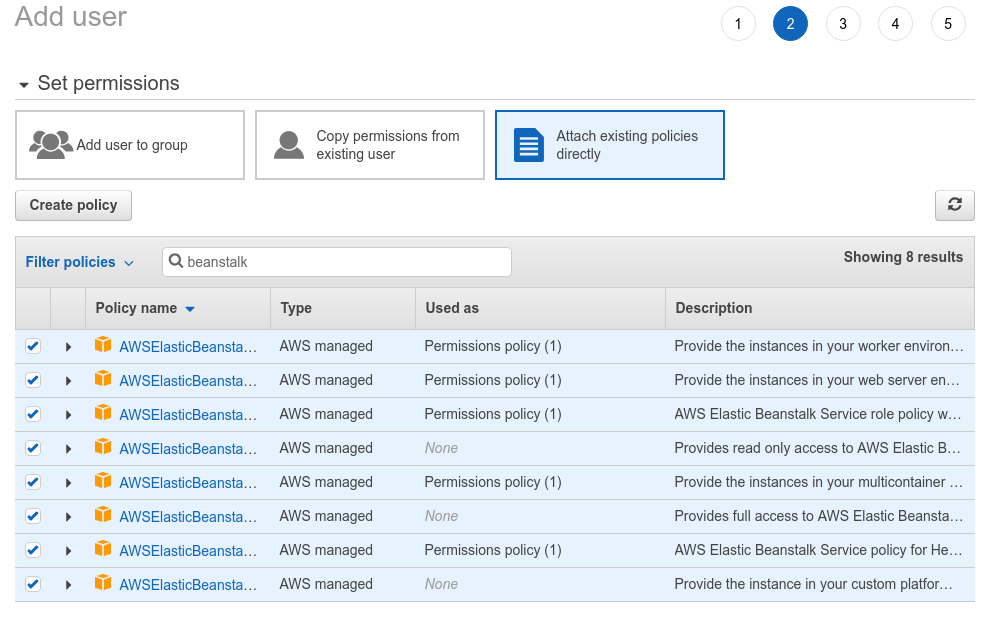Screen dimensions: 1001x631
Task: Click the orange policy icon for worker environment row
Action: tap(103, 345)
